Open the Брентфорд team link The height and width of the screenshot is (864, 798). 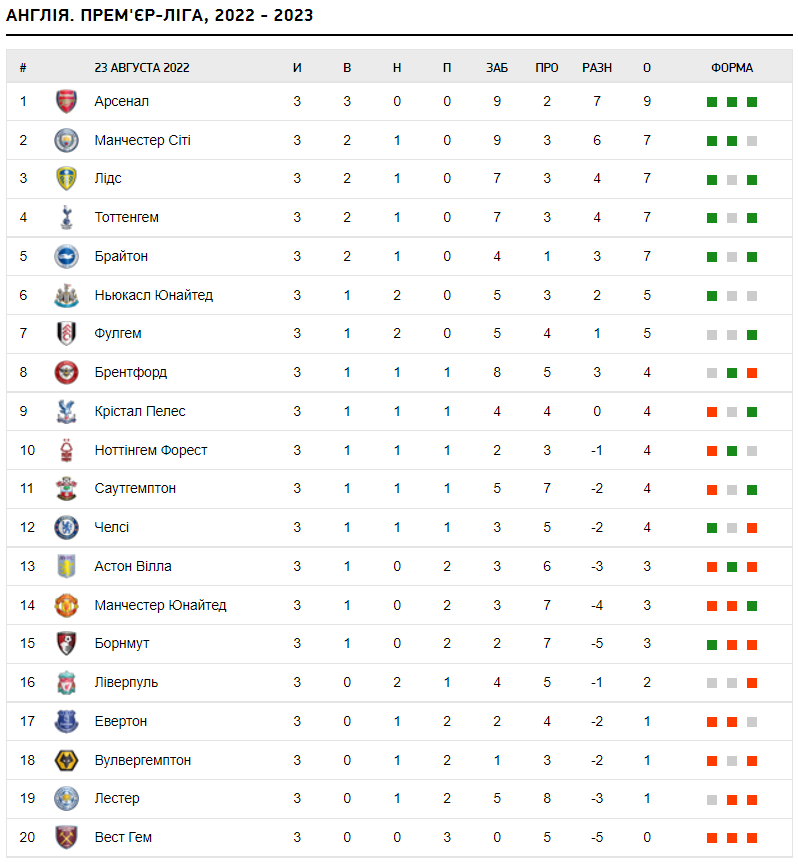[x=131, y=372]
